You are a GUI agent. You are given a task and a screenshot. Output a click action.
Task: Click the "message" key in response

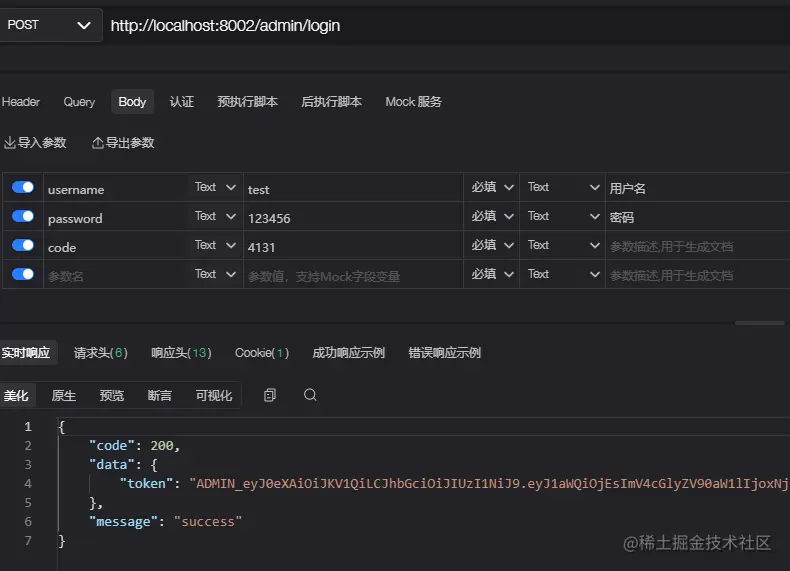coord(123,522)
